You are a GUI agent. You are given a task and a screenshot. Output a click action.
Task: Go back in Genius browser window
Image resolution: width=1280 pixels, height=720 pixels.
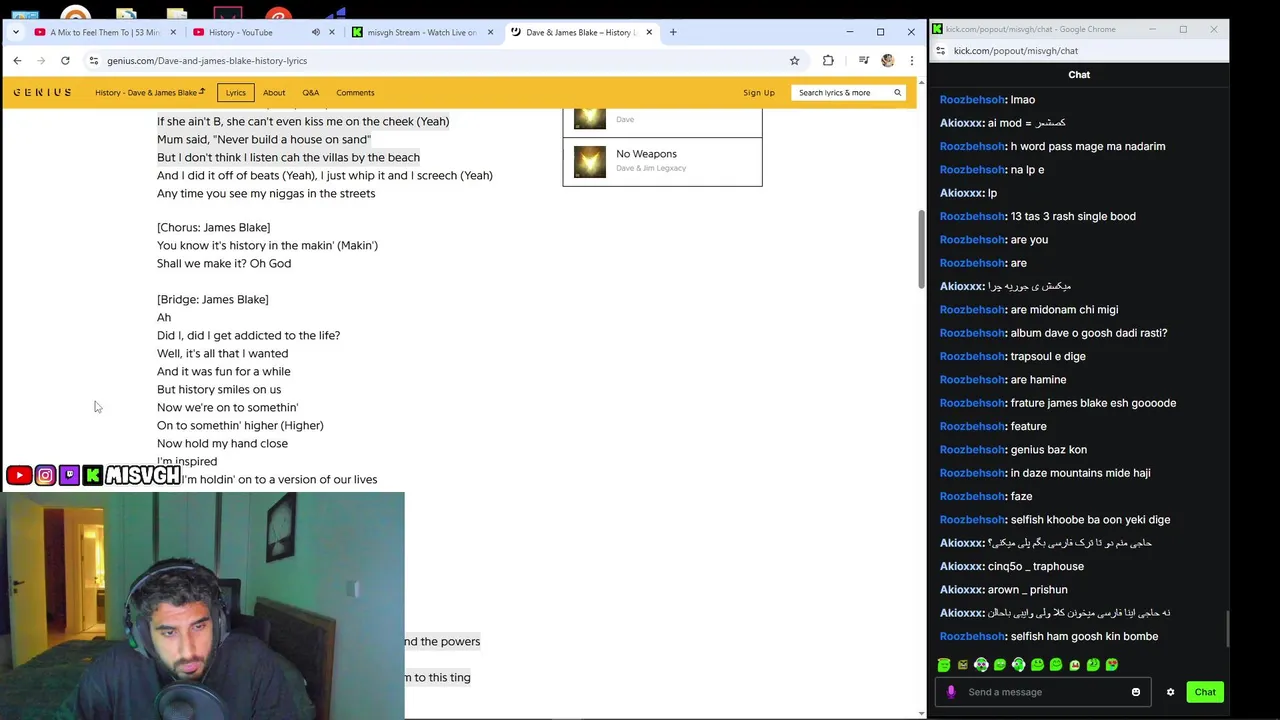pyautogui.click(x=17, y=60)
